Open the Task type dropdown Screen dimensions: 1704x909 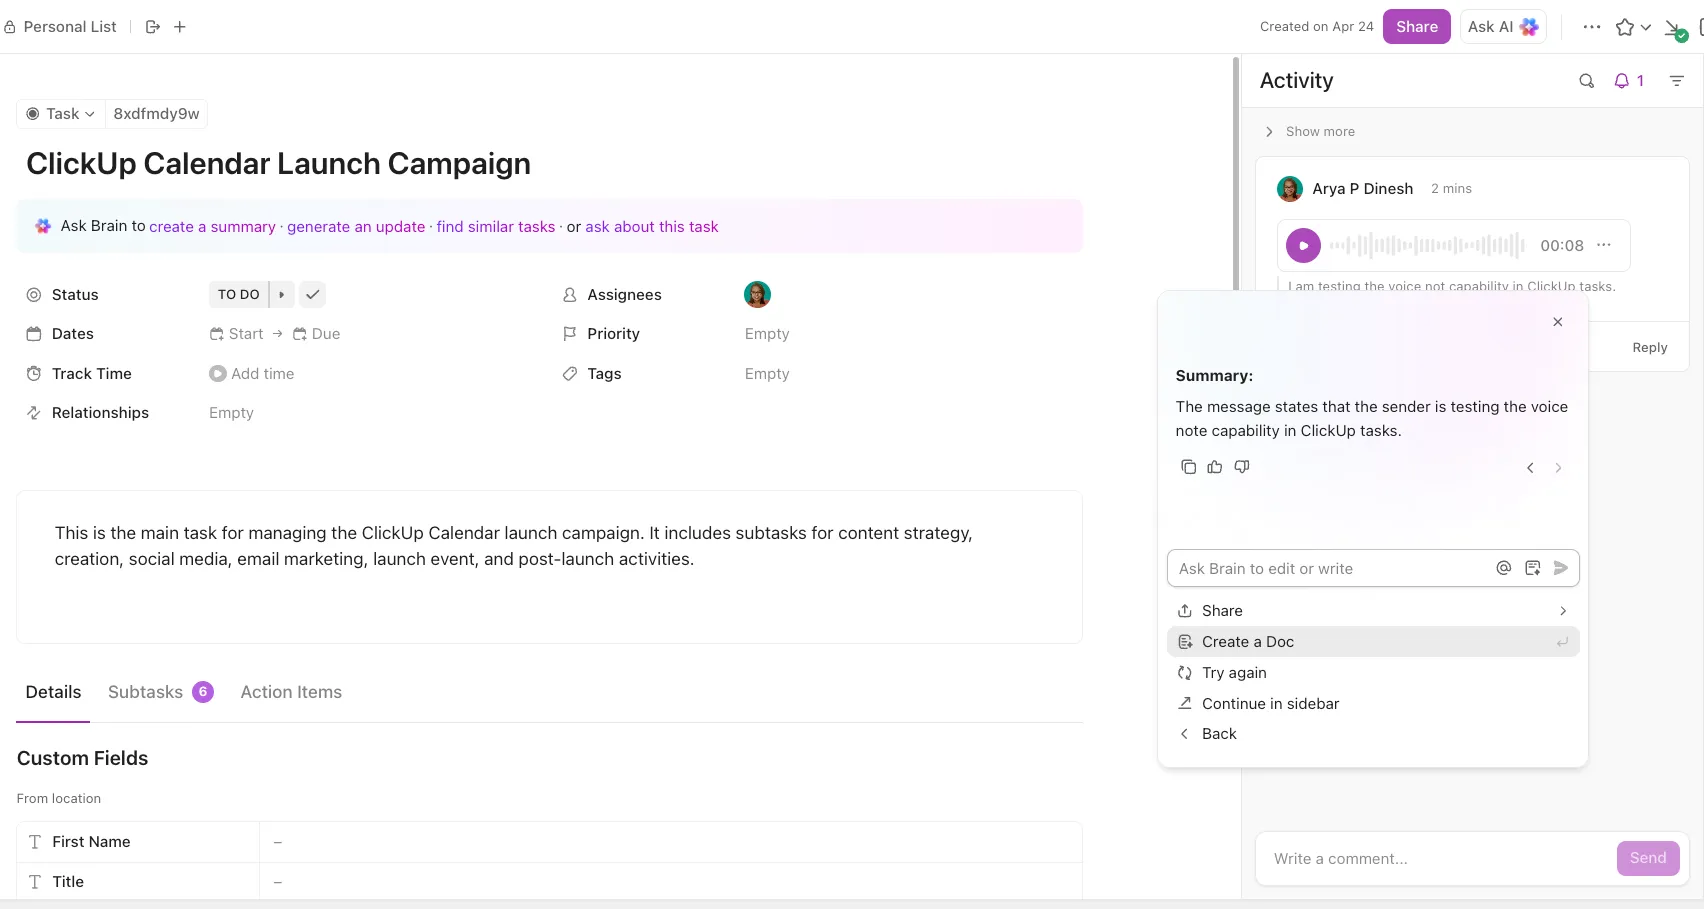coord(62,114)
